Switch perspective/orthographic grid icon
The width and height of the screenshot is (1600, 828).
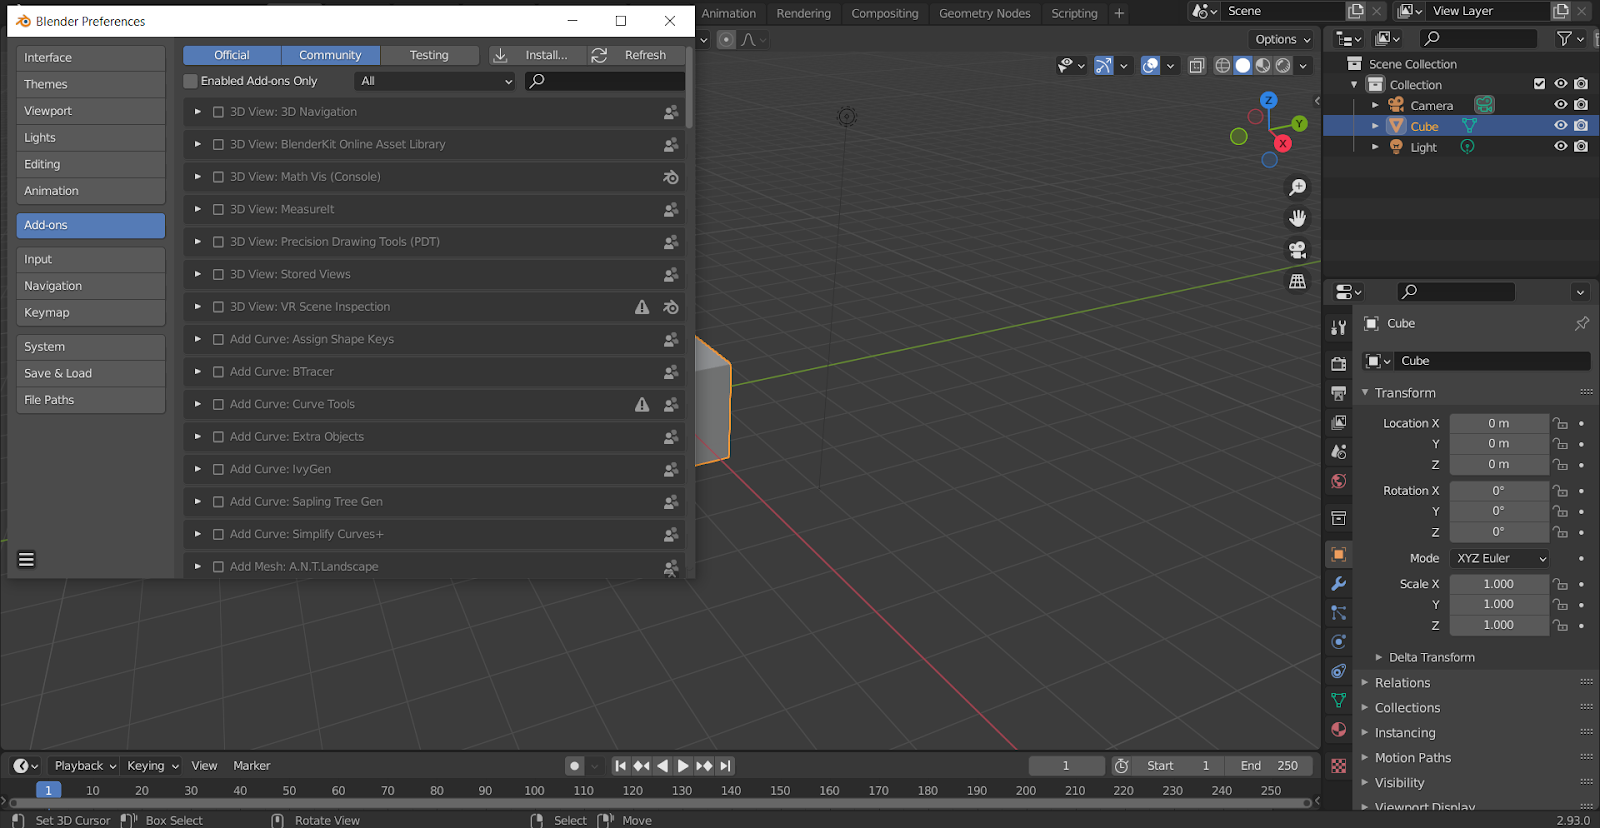(1297, 282)
